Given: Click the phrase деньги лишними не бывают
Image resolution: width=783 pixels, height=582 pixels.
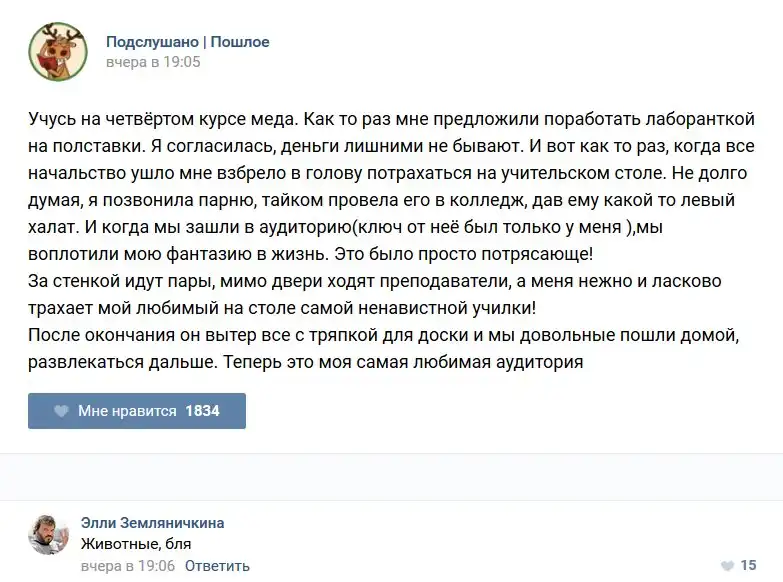Looking at the screenshot, I should click(410, 145).
